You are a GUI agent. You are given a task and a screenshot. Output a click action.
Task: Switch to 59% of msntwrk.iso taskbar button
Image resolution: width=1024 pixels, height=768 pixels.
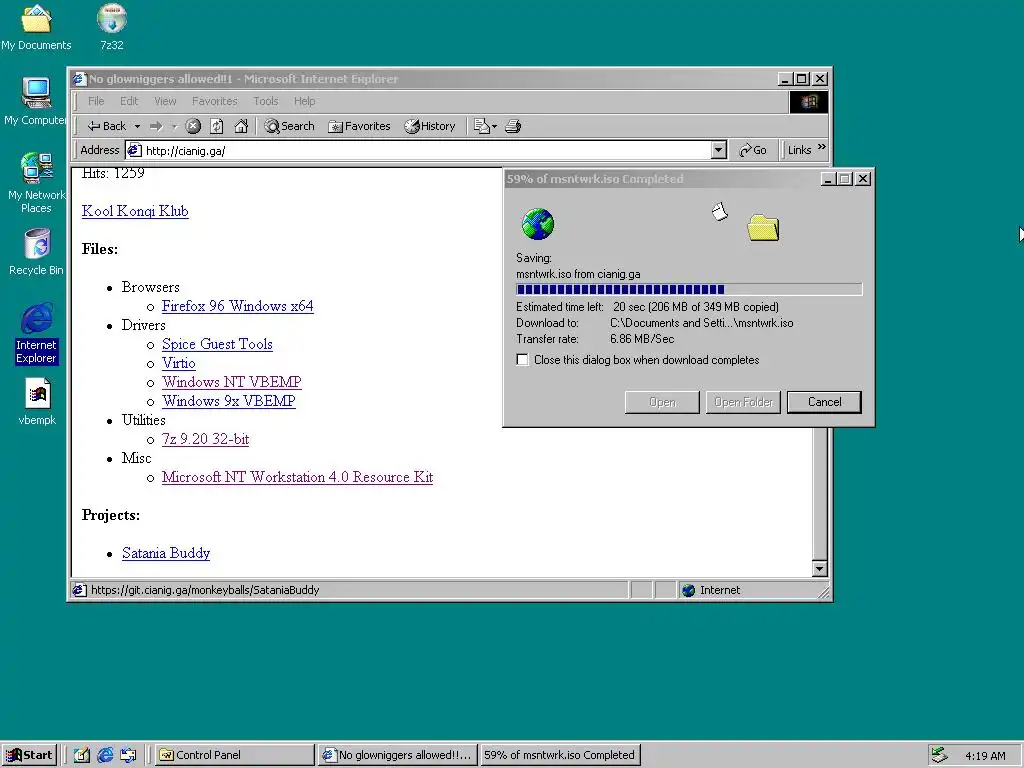pyautogui.click(x=560, y=755)
